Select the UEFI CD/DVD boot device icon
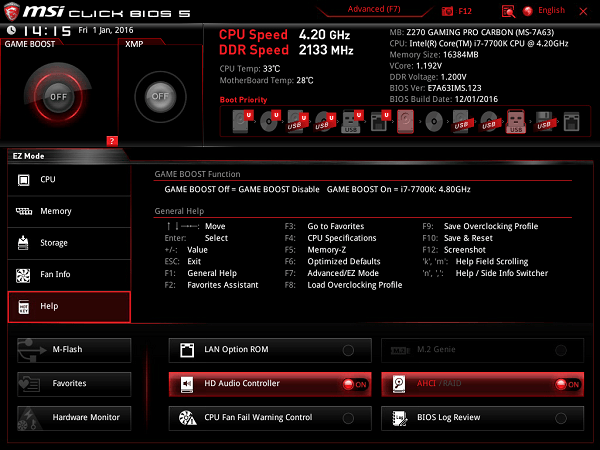The height and width of the screenshot is (450, 600). coord(270,121)
